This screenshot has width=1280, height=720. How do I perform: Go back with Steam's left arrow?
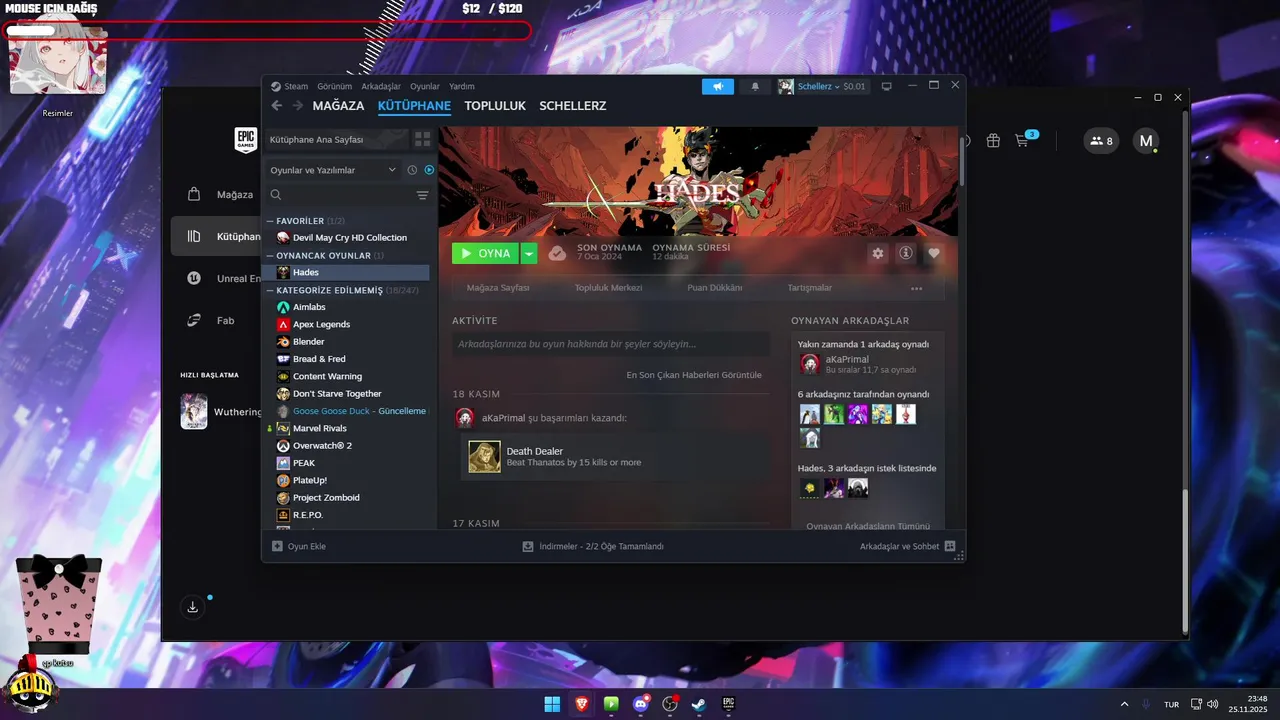click(277, 106)
